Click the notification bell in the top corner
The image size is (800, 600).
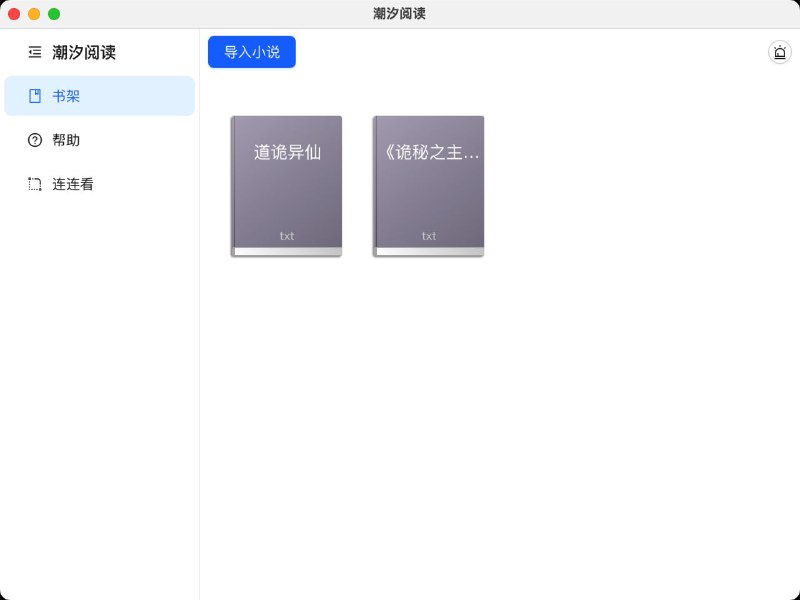click(x=781, y=52)
